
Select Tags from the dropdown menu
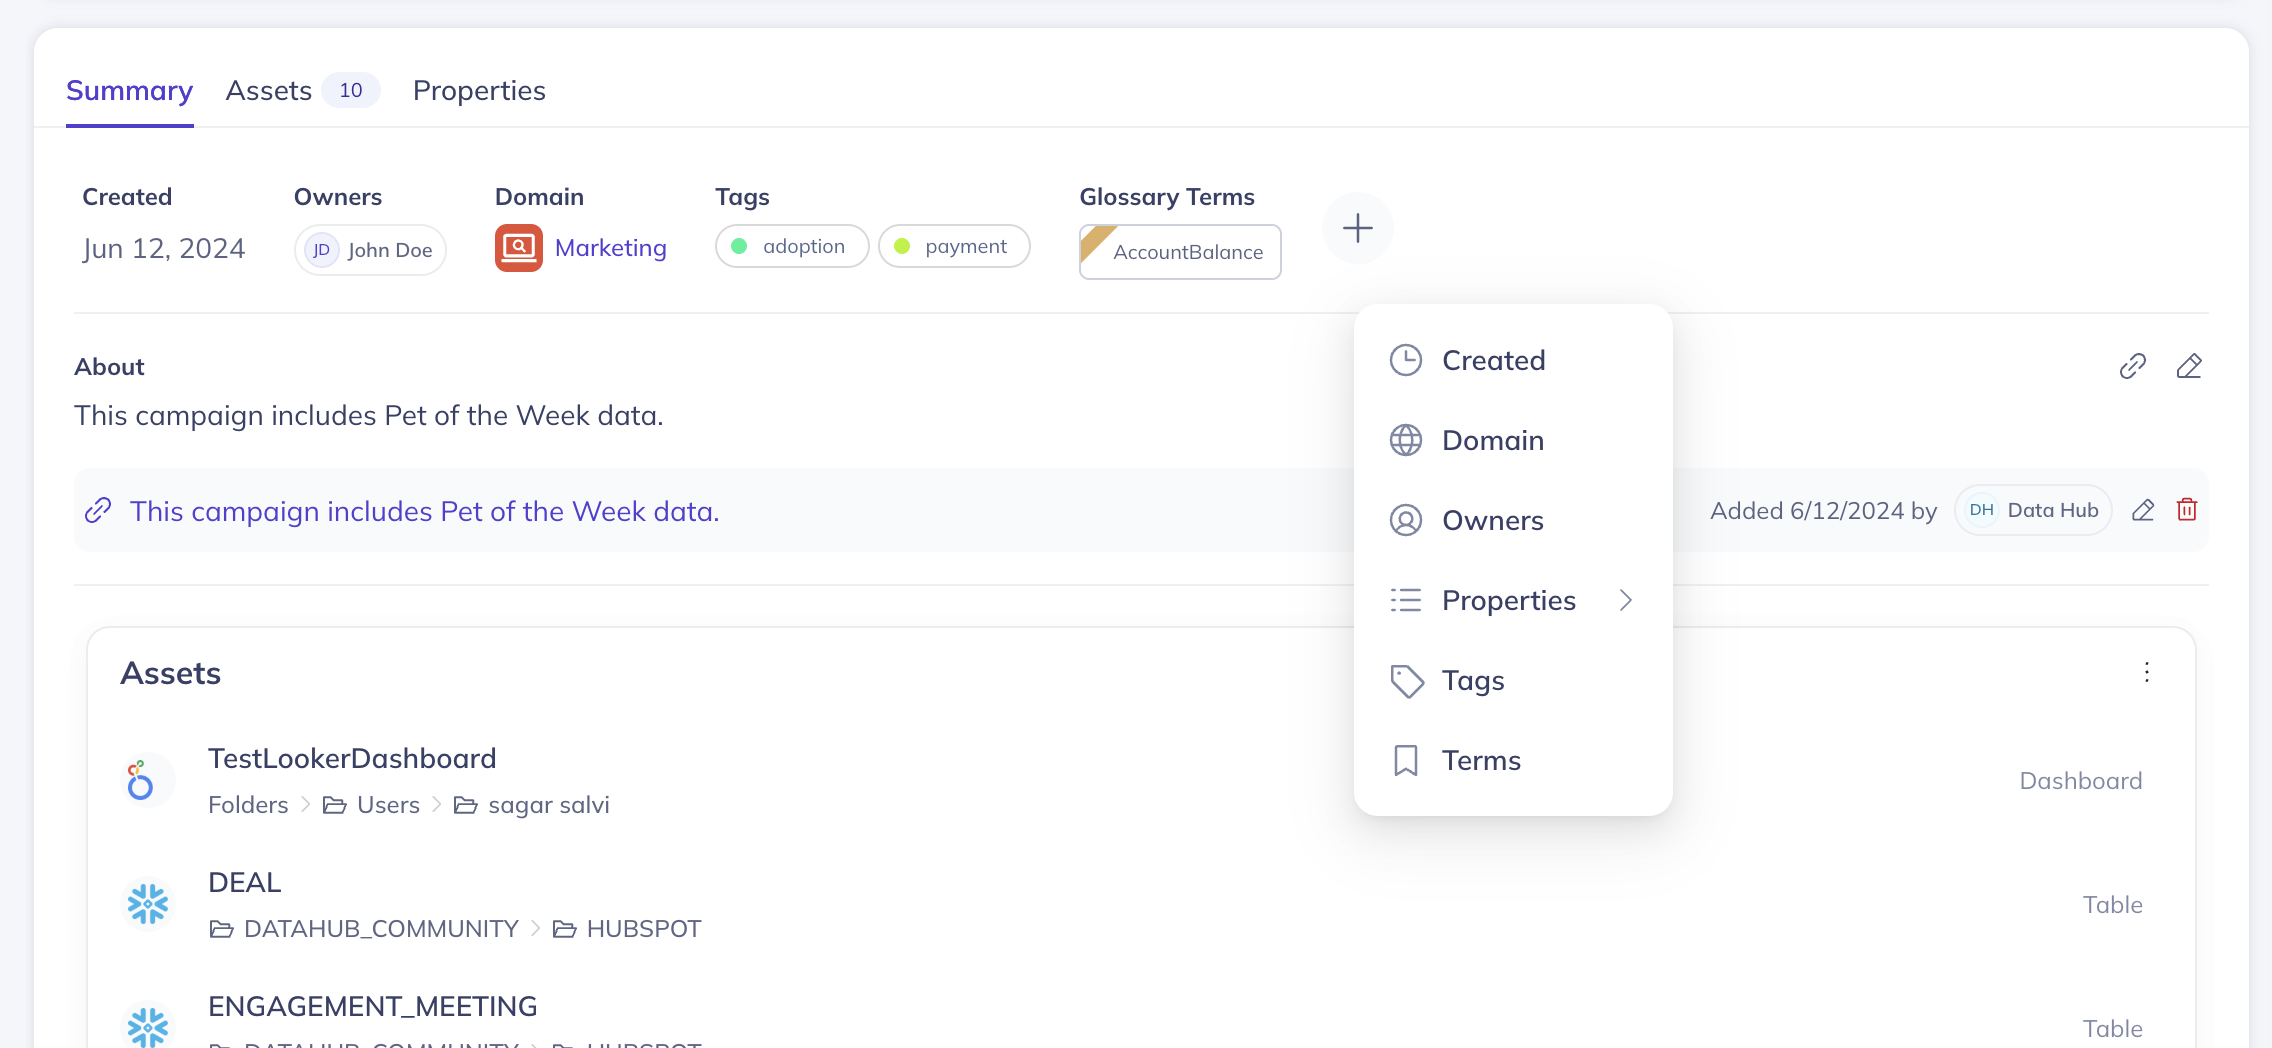tap(1513, 680)
